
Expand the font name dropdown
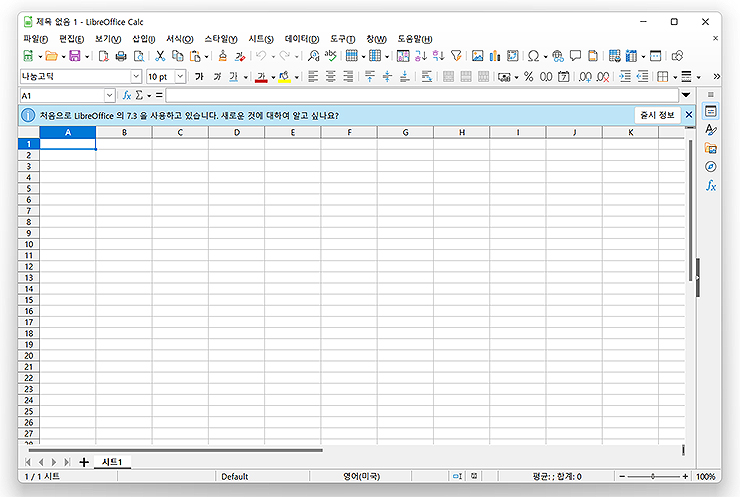[x=136, y=76]
